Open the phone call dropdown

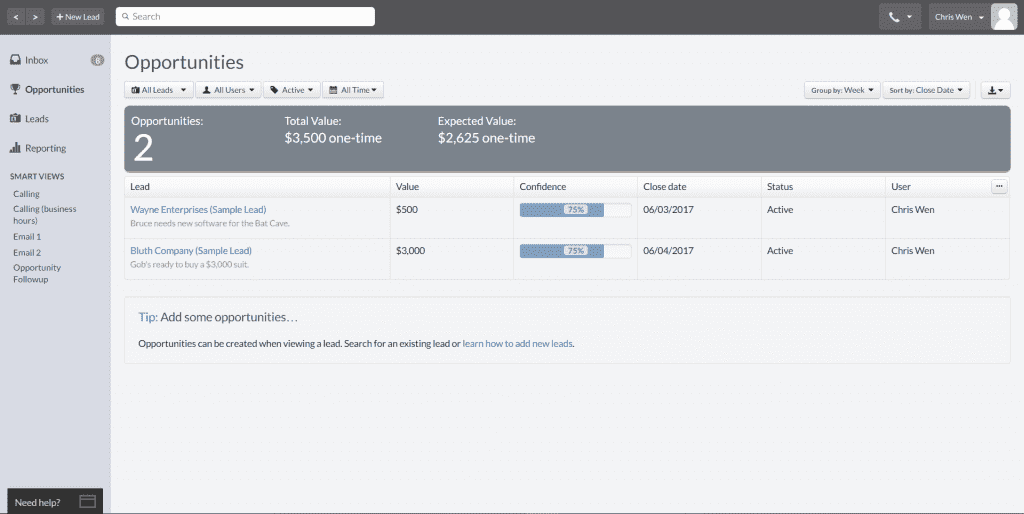coord(900,17)
